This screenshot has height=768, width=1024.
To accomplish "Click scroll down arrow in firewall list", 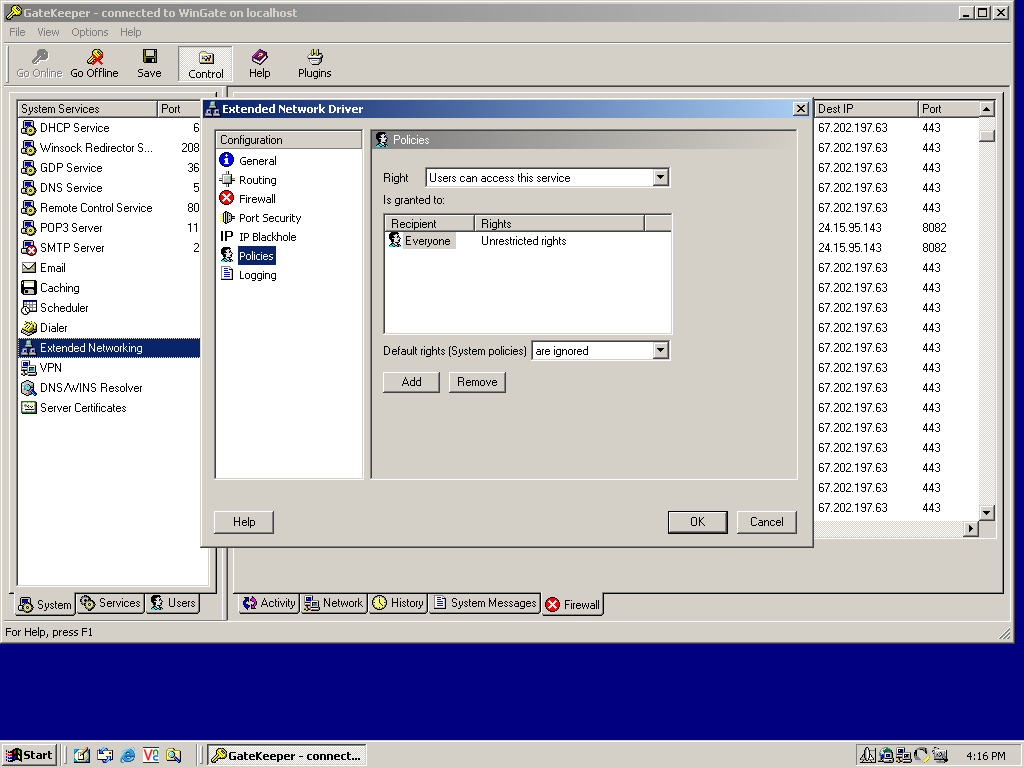I will click(987, 513).
